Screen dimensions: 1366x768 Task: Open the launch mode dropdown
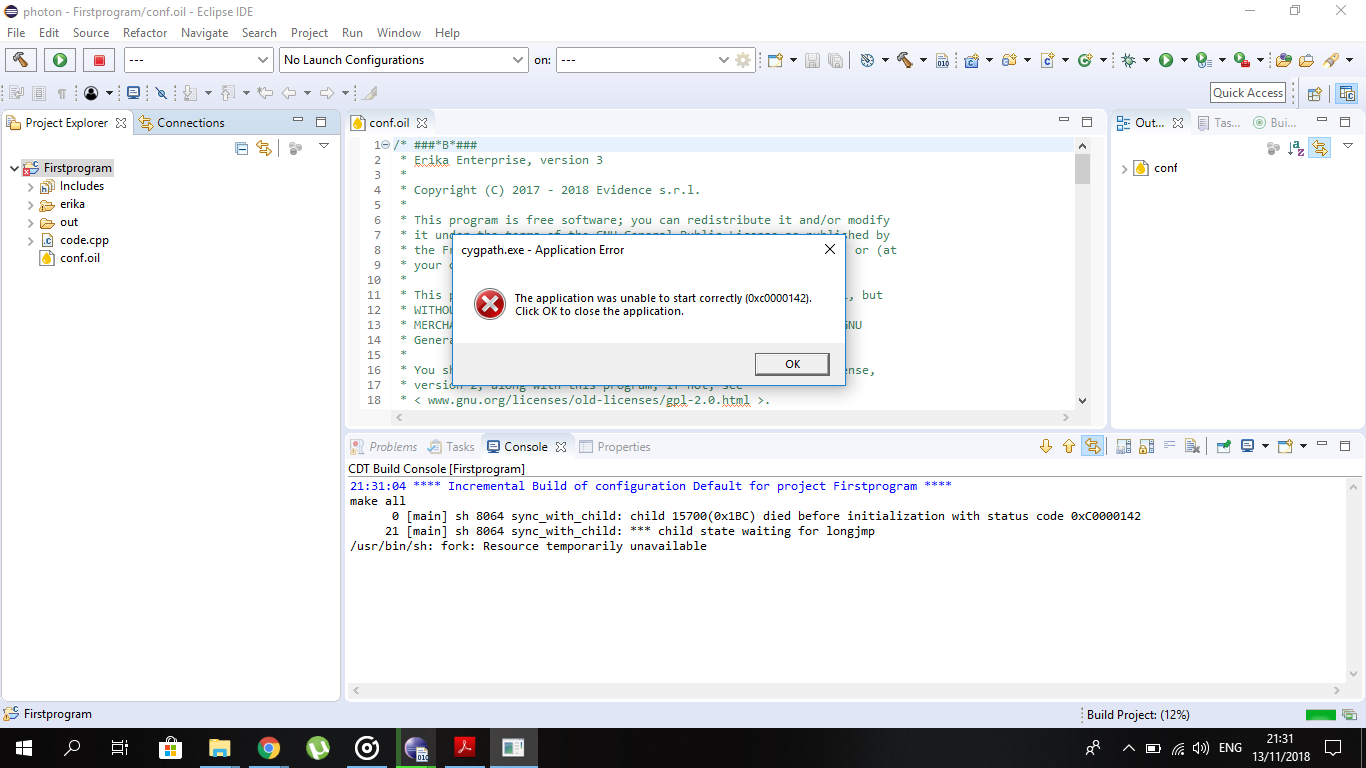click(198, 60)
